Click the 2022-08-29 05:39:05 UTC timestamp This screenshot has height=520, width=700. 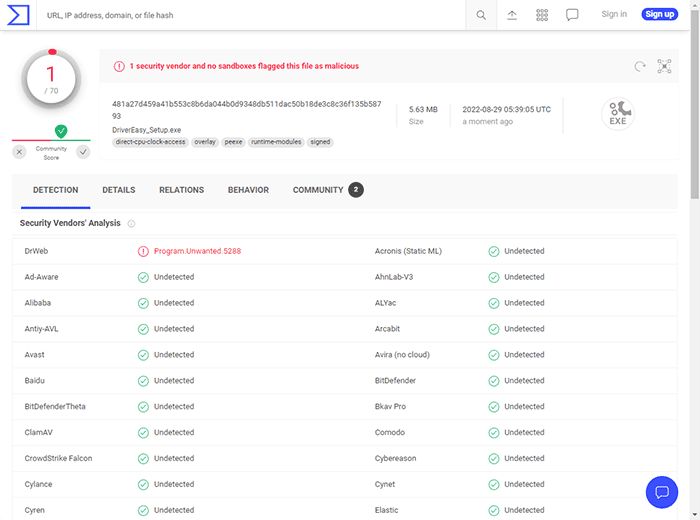tap(506, 109)
